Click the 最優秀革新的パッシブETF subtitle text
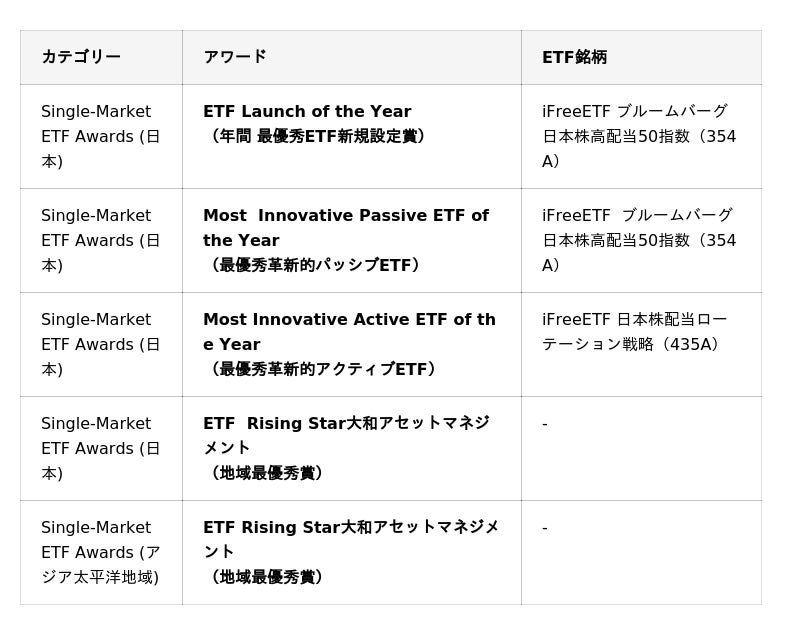The image size is (800, 635). pos(313,265)
